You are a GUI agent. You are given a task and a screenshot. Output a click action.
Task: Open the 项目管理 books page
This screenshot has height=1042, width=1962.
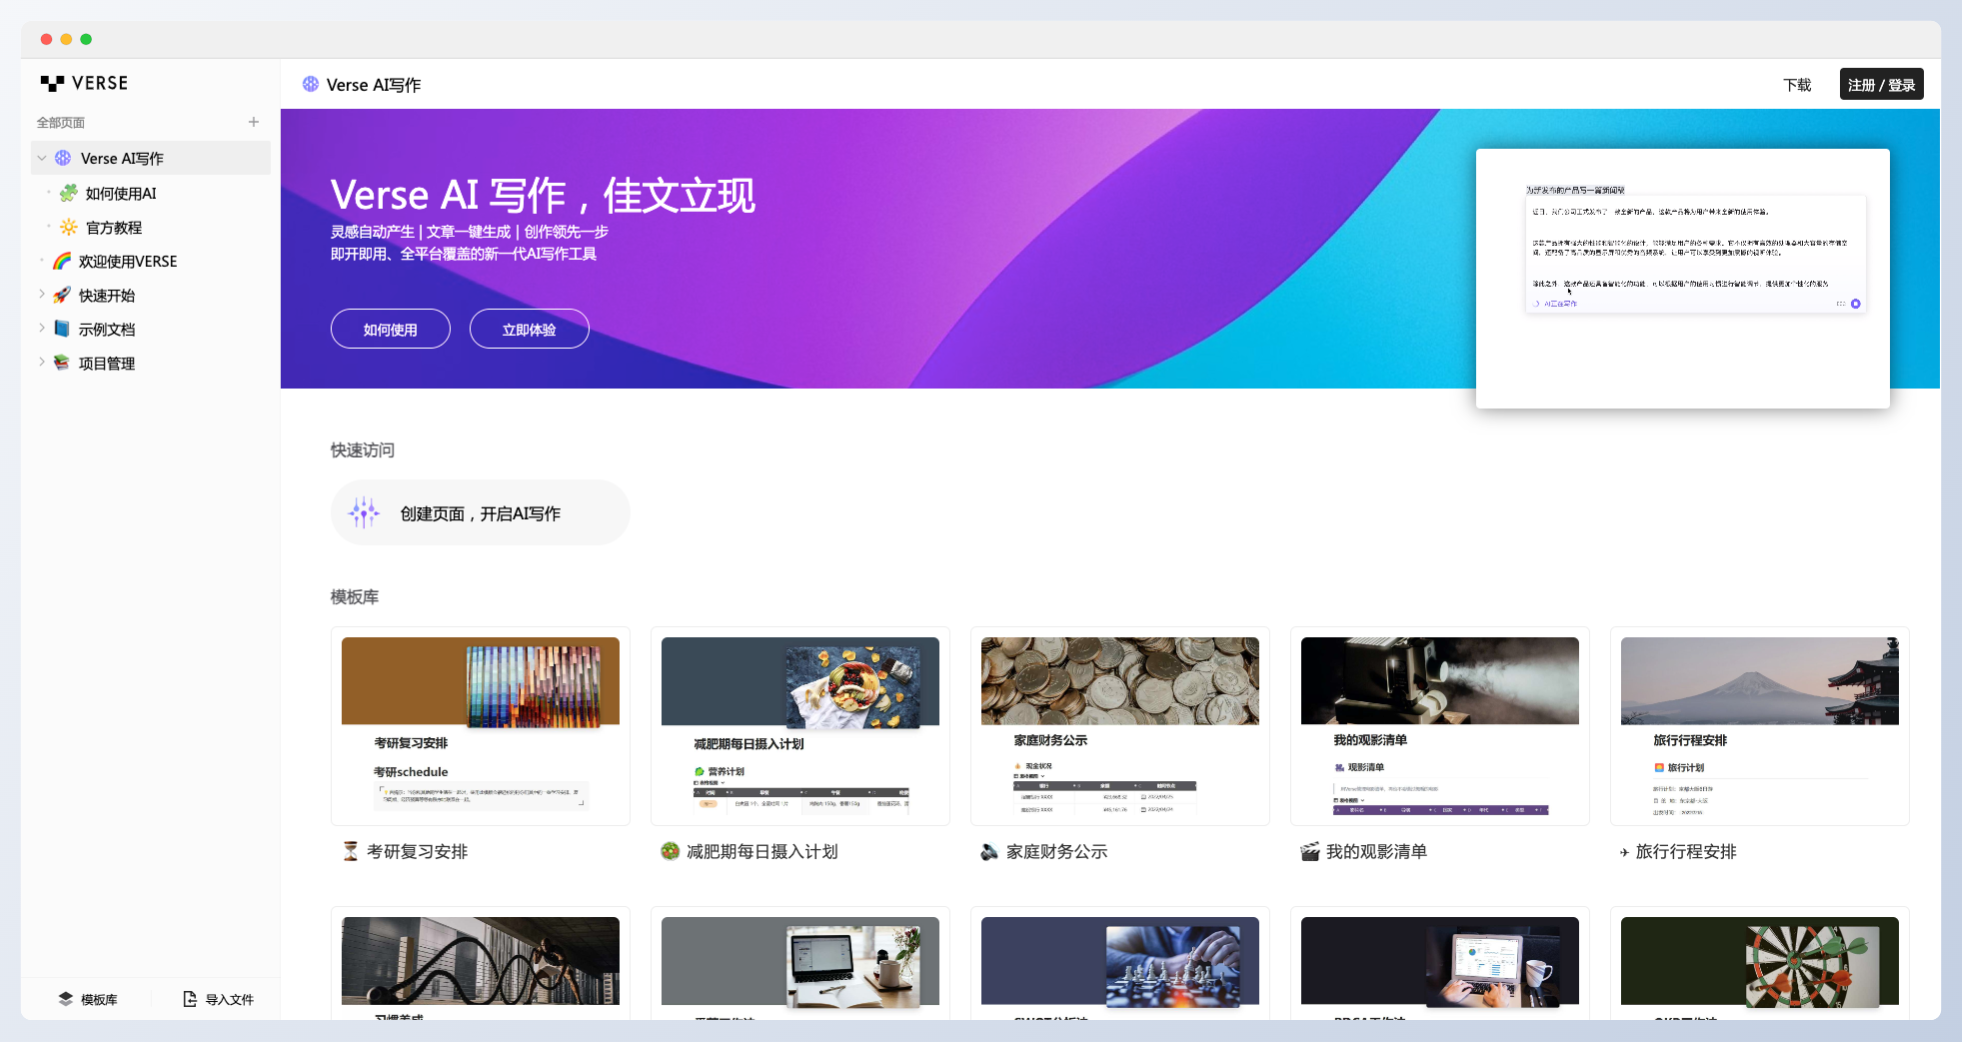(x=106, y=362)
